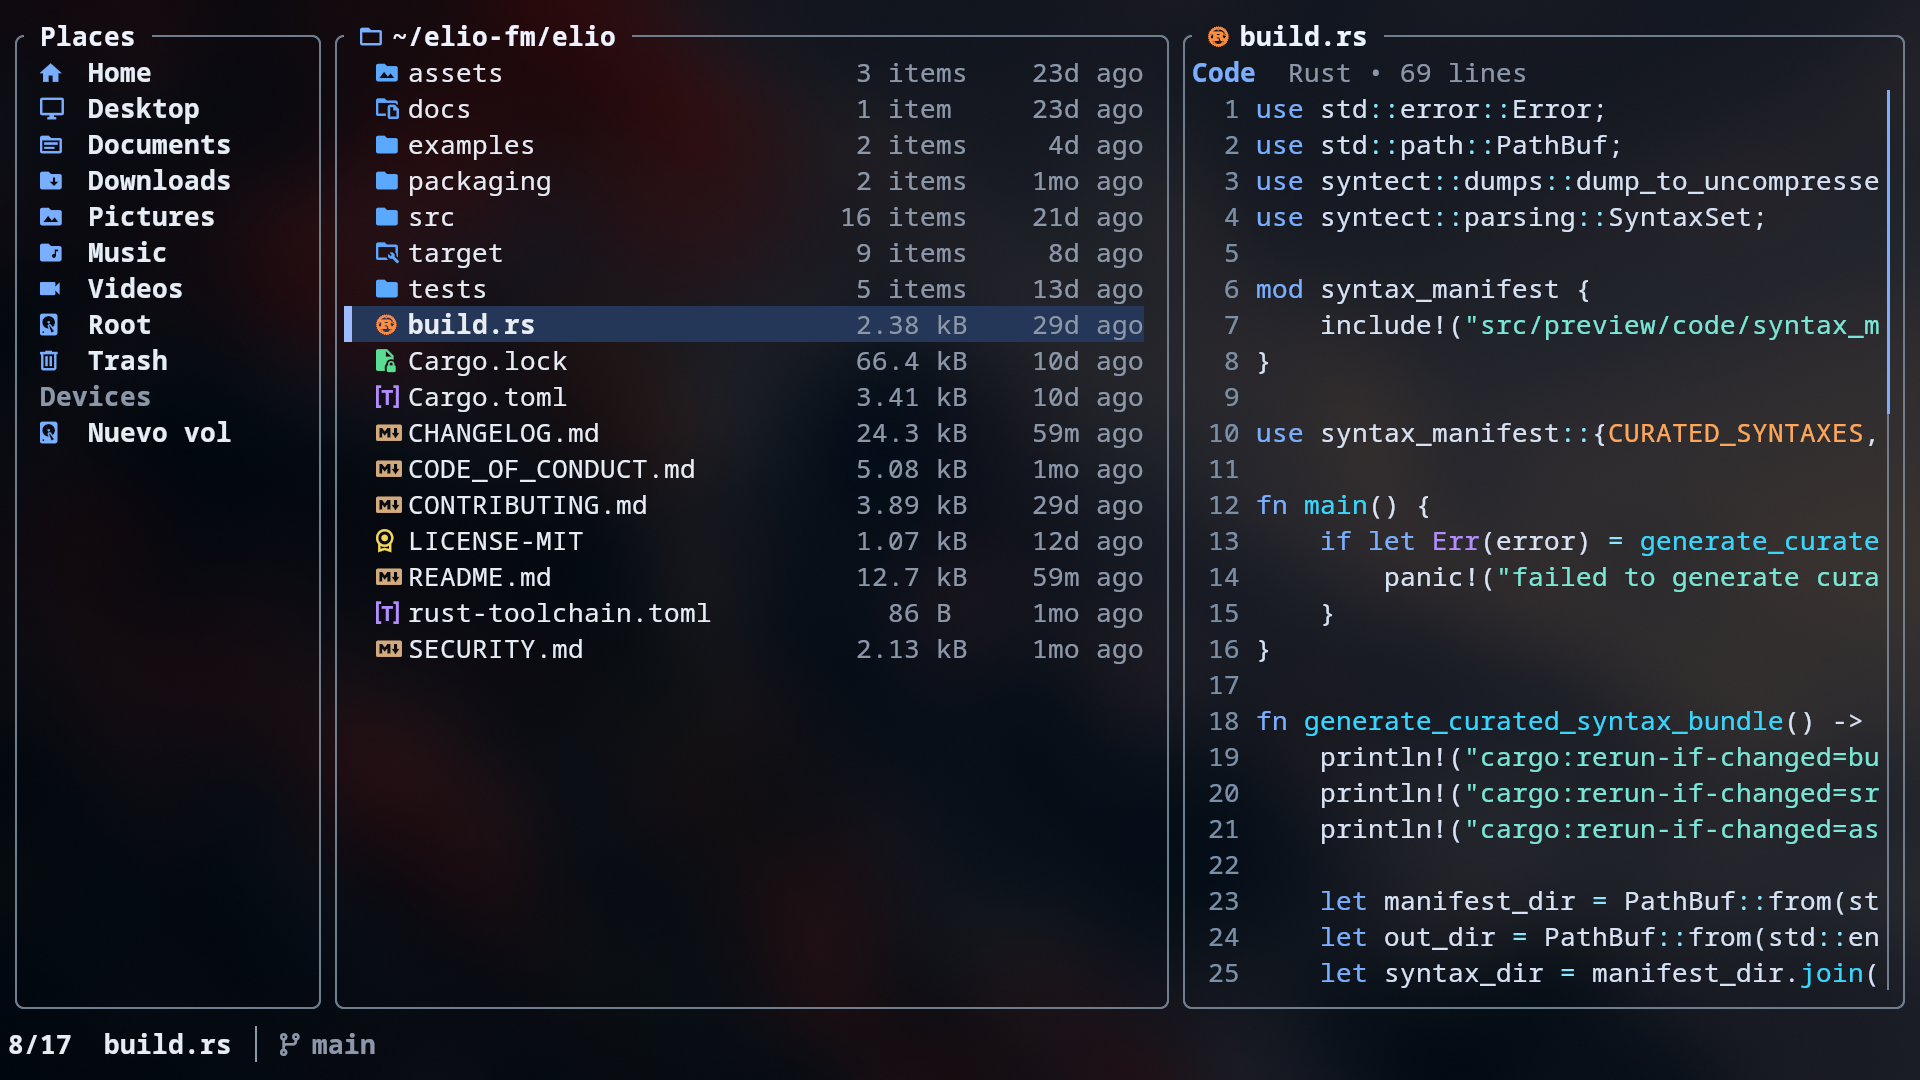This screenshot has height=1080, width=1920.
Task: Click the Rust icon in preview title
Action: tap(1218, 37)
